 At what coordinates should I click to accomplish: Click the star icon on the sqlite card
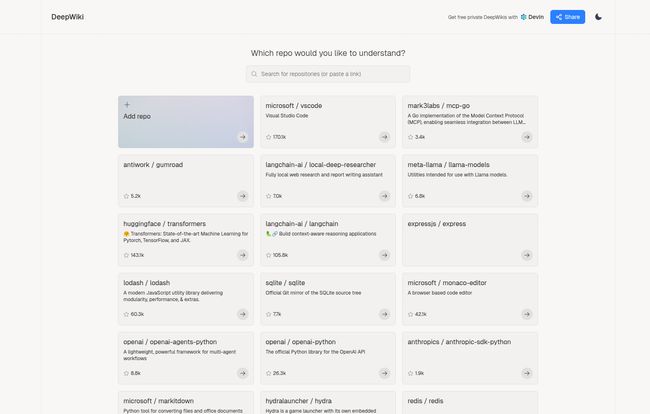tap(268, 314)
